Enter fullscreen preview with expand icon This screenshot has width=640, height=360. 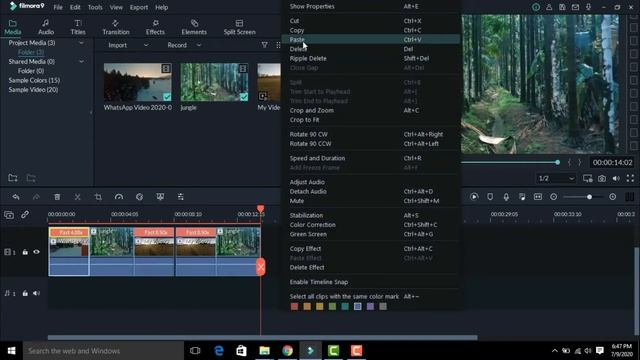(630, 178)
